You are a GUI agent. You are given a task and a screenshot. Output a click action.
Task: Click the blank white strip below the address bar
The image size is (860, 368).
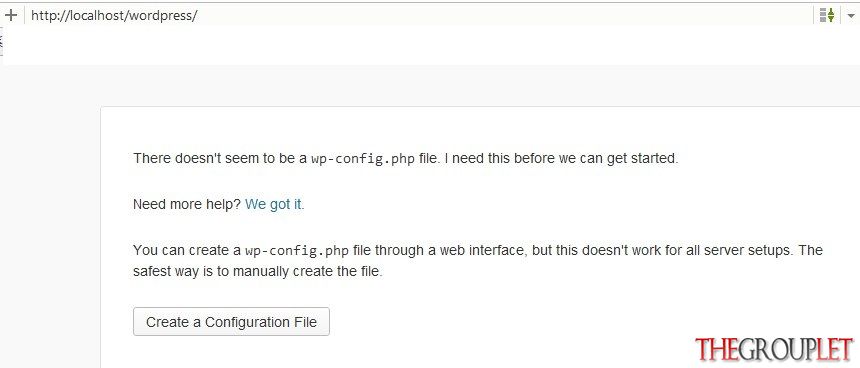(428, 45)
